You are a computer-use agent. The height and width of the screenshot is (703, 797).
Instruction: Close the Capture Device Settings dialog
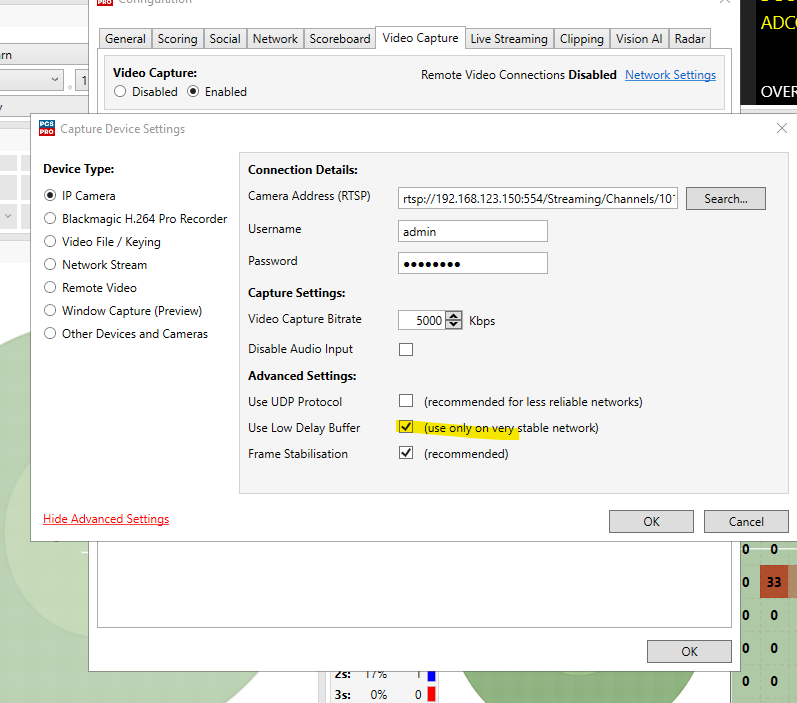(x=781, y=129)
